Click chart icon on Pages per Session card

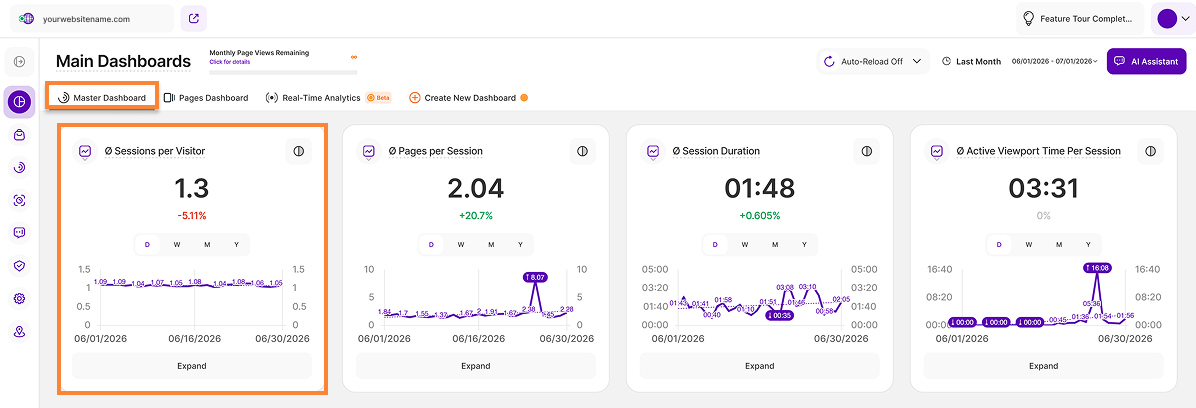(369, 151)
